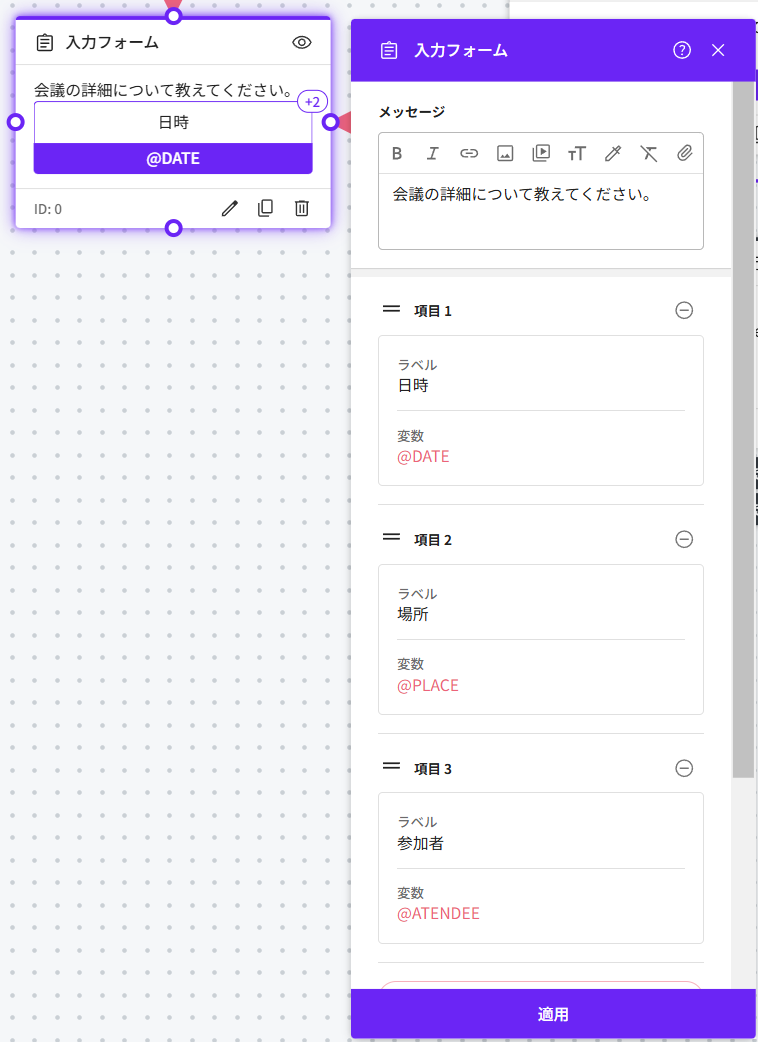Insert a hyperlink into the message
The width and height of the screenshot is (758, 1042).
point(469,153)
